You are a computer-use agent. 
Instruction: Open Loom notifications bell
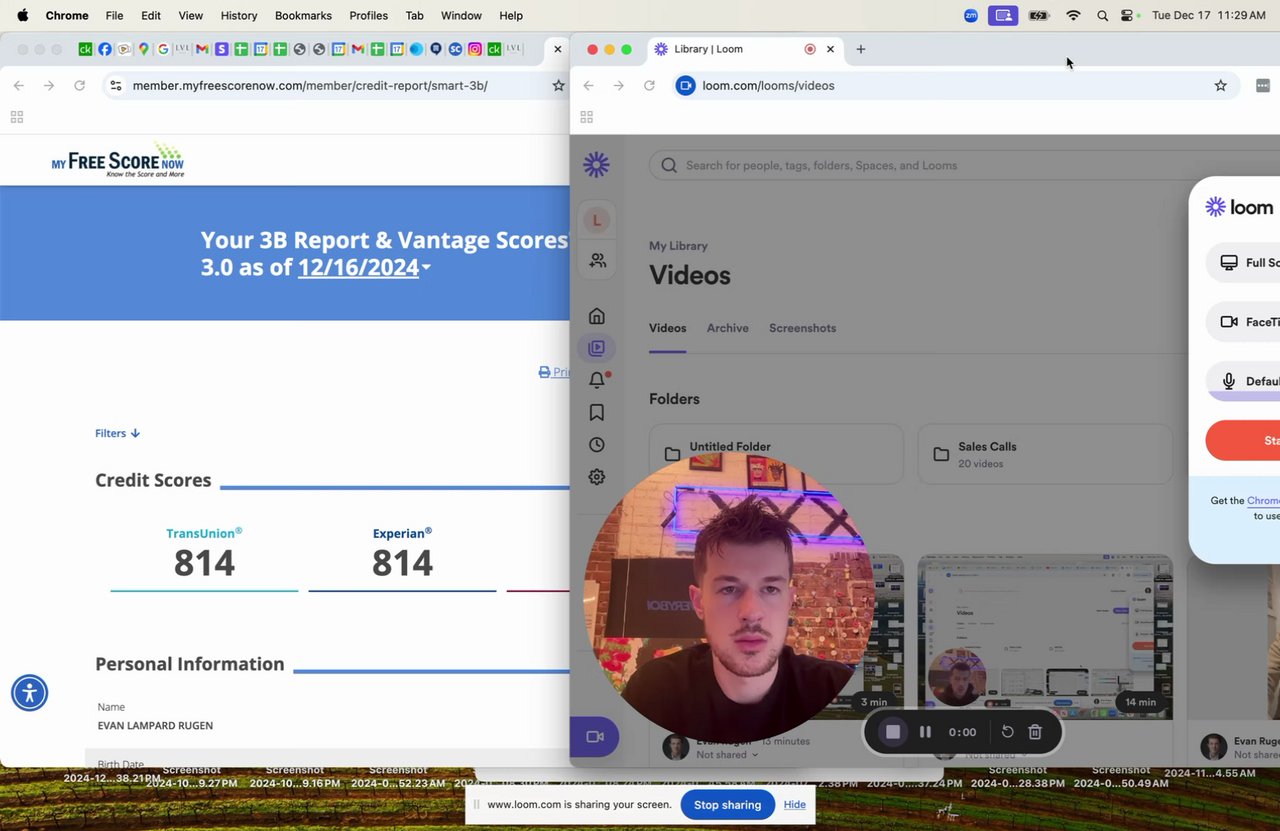tap(597, 380)
